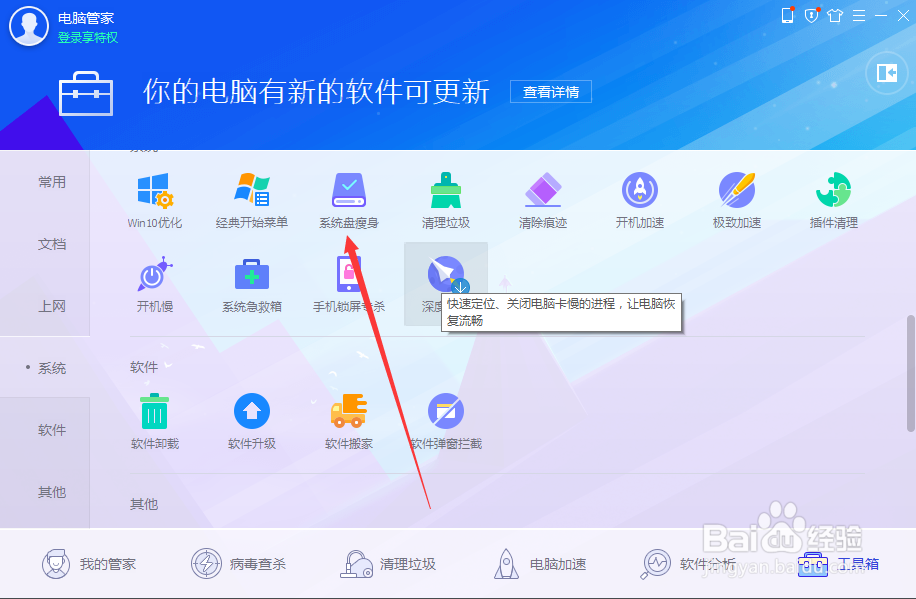
Task: Click 查看详情 to view software updates
Action: pyautogui.click(x=550, y=91)
